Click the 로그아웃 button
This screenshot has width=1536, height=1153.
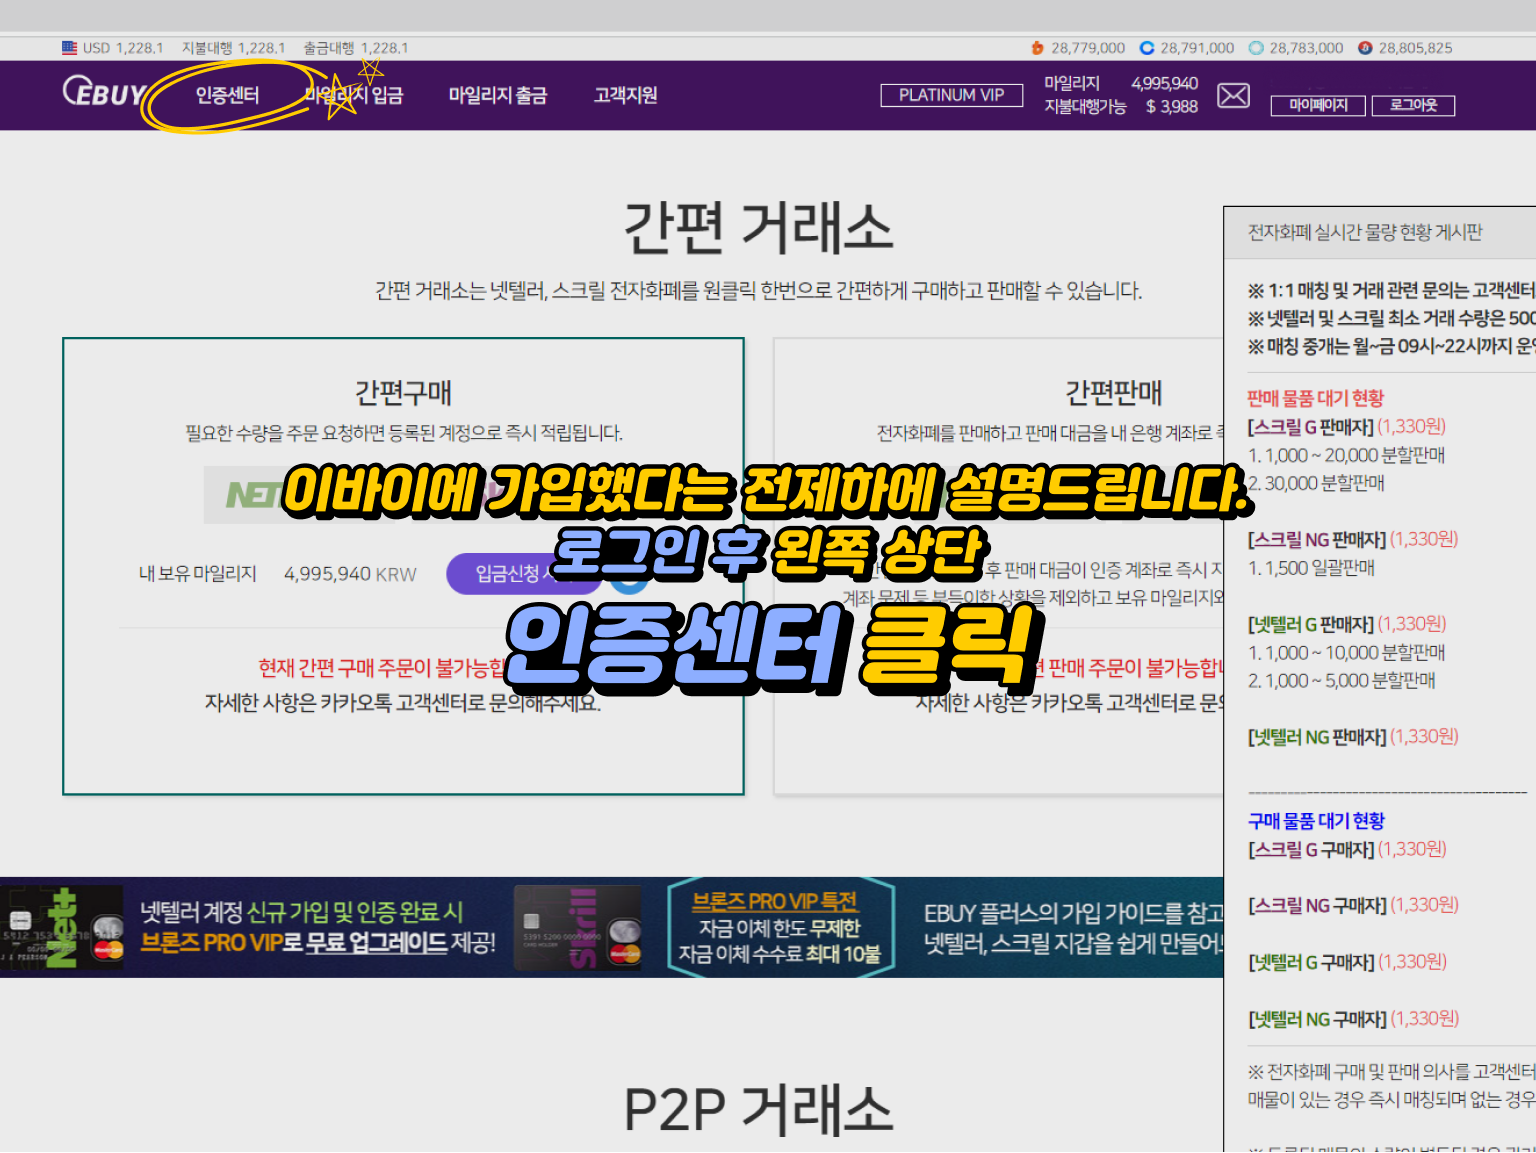tap(1414, 105)
